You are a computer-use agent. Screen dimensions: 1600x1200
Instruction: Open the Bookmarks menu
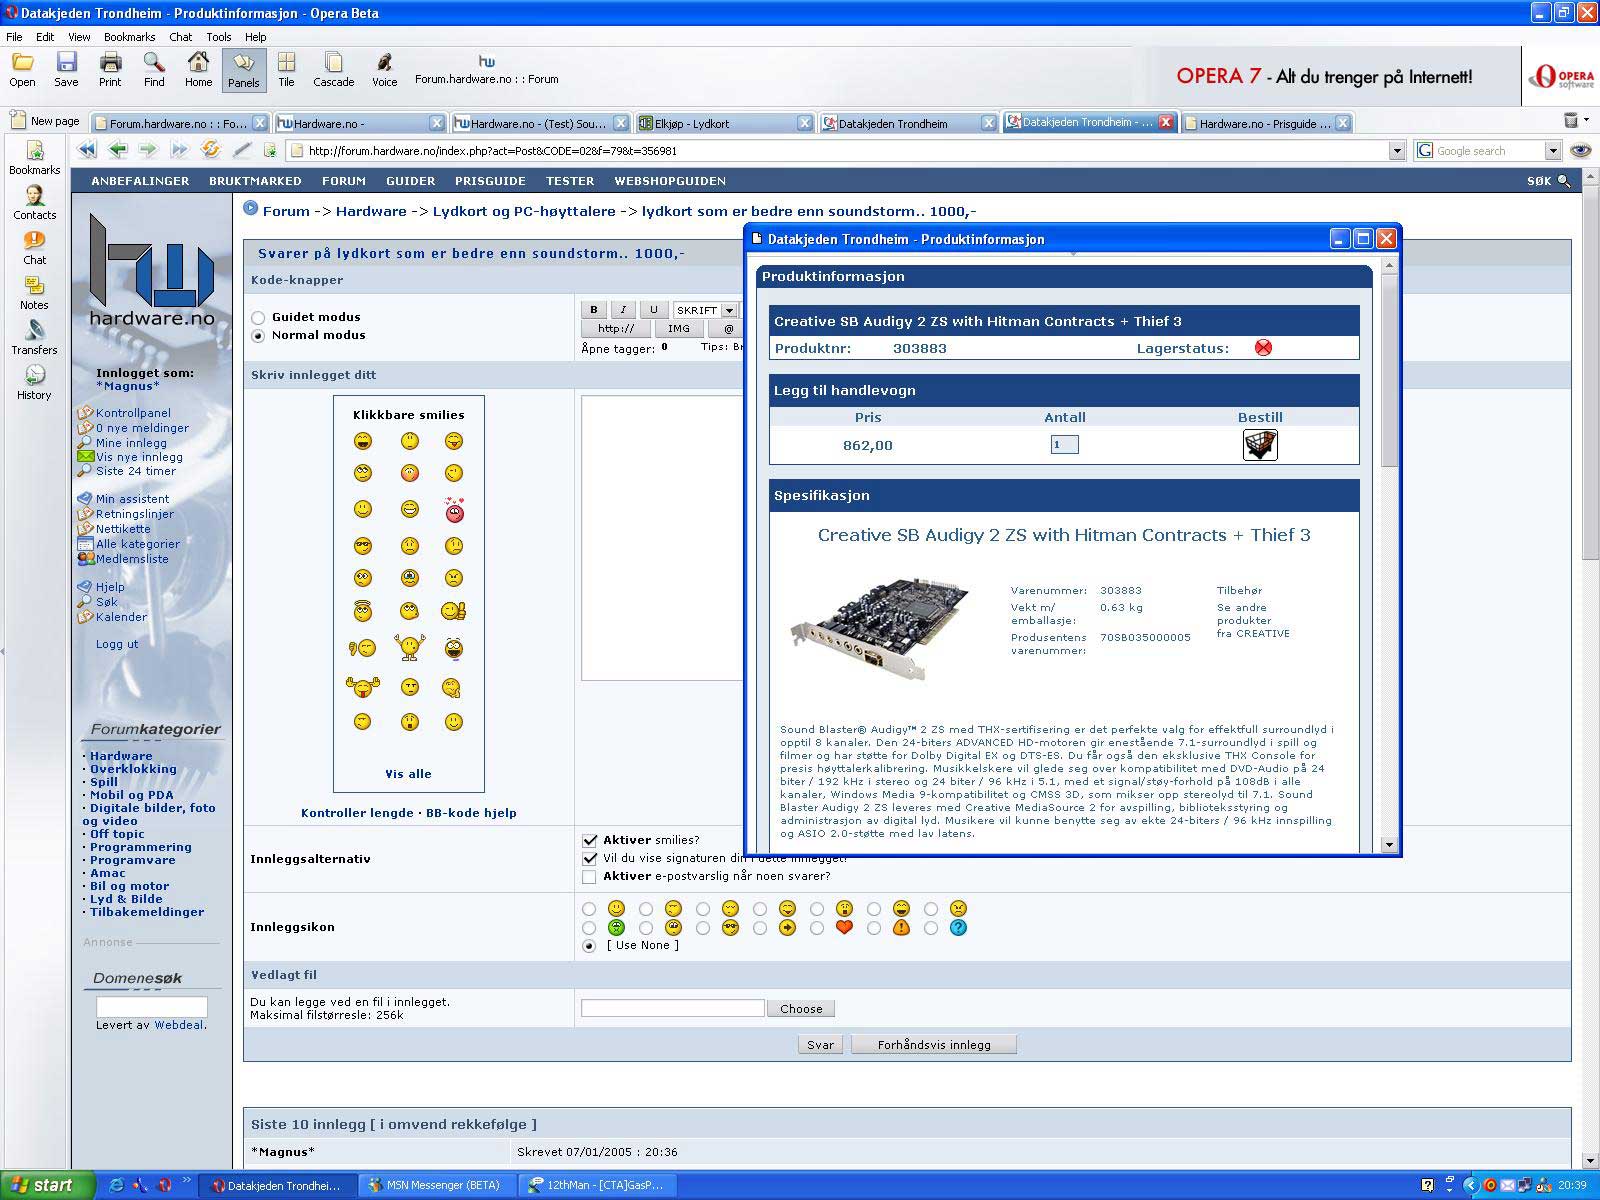pyautogui.click(x=129, y=37)
